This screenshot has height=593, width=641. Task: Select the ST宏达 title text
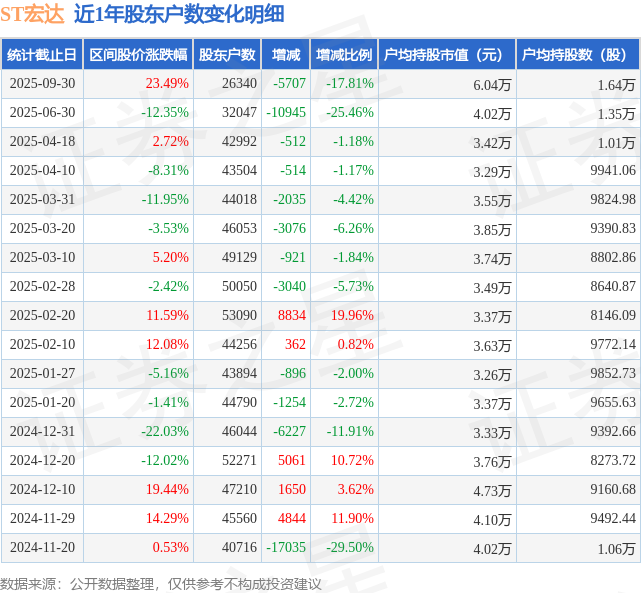pyautogui.click(x=32, y=14)
